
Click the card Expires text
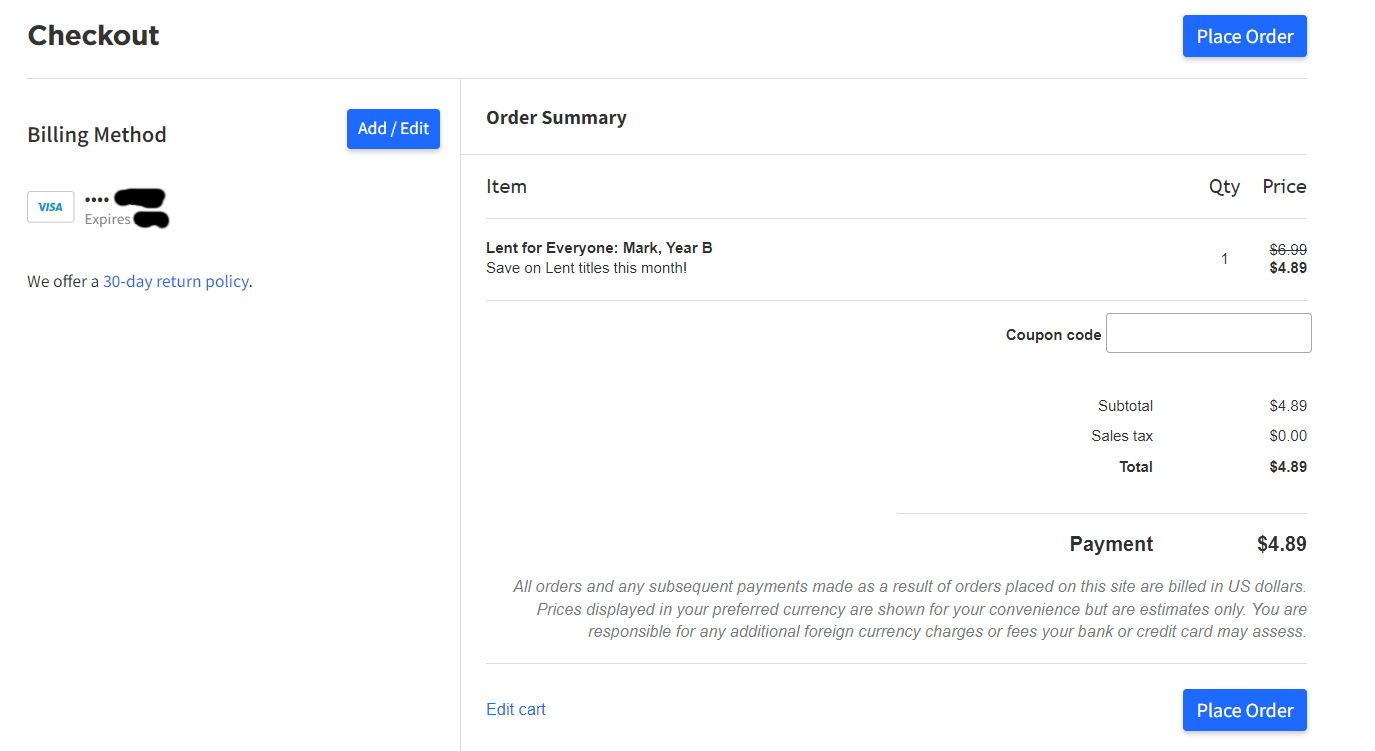click(x=107, y=220)
